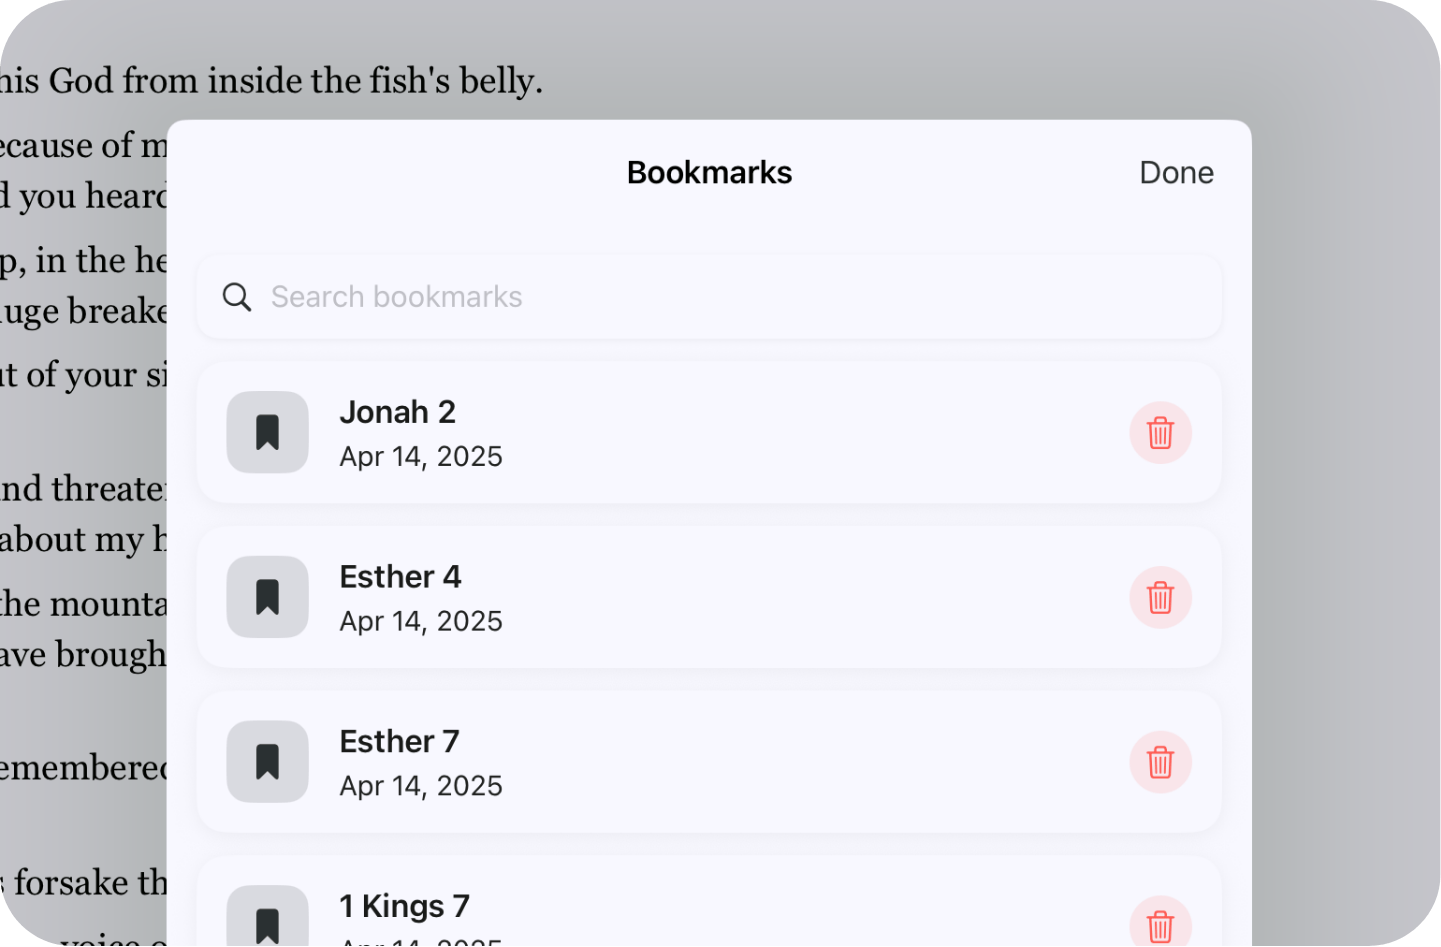Delete the 1 Kings 7 bookmark
Viewport: 1441px width, 947px height.
[1160, 925]
